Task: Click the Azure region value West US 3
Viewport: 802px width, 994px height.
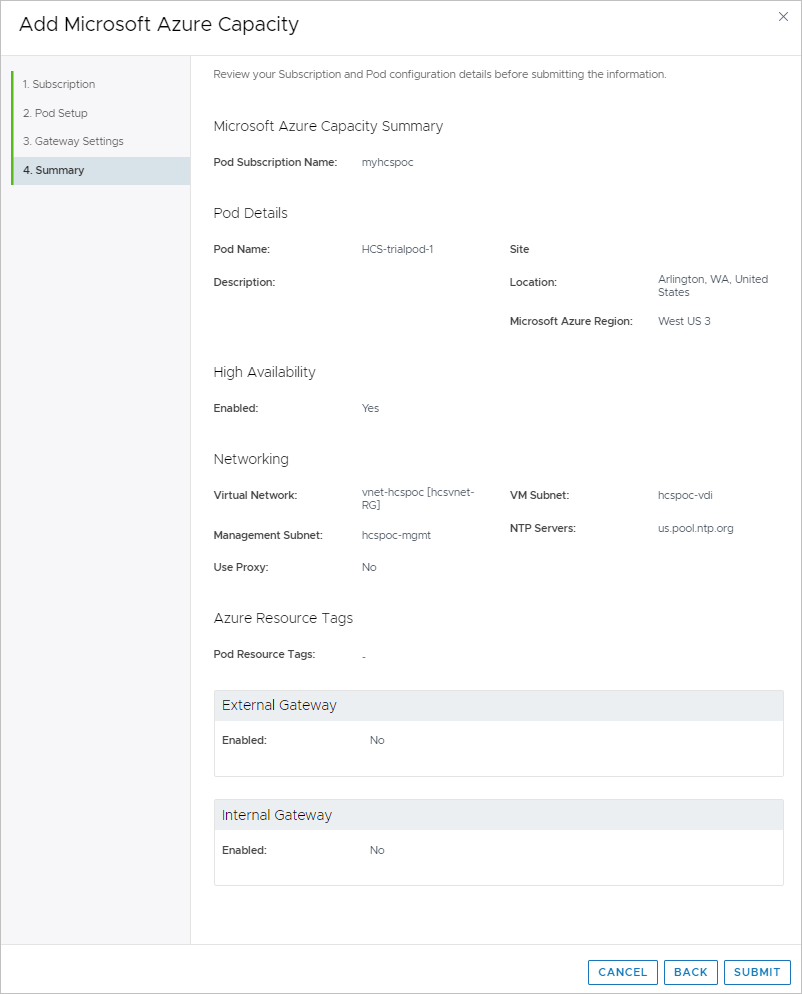Action: pos(684,321)
